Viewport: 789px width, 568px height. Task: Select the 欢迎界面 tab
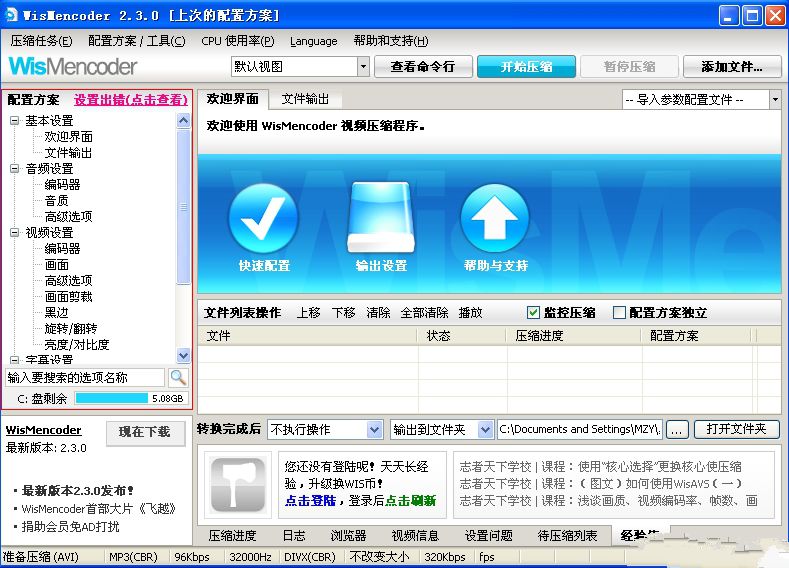coord(232,99)
